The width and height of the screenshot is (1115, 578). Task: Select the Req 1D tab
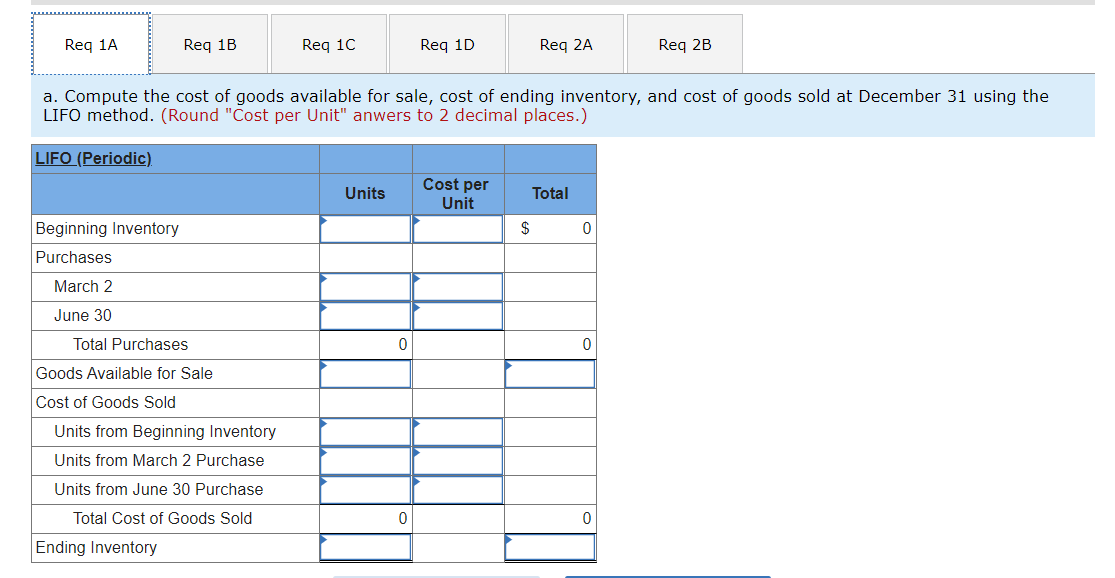coord(446,43)
